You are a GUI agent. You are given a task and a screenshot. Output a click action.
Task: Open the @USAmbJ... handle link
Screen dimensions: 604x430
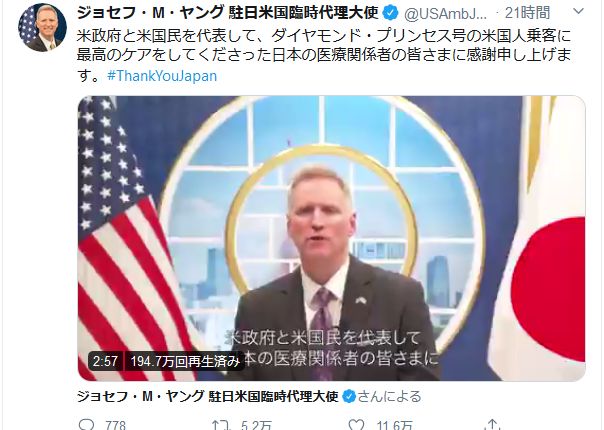coord(445,14)
